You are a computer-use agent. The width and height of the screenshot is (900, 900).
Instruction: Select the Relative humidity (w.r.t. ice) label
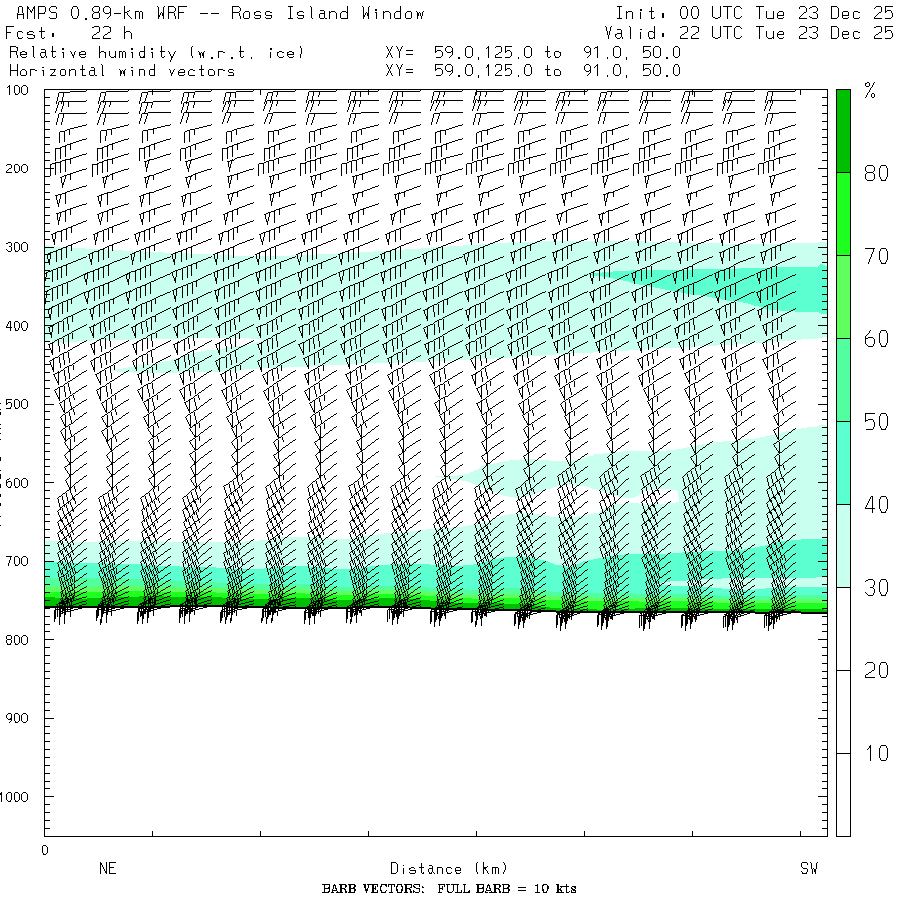coord(156,52)
